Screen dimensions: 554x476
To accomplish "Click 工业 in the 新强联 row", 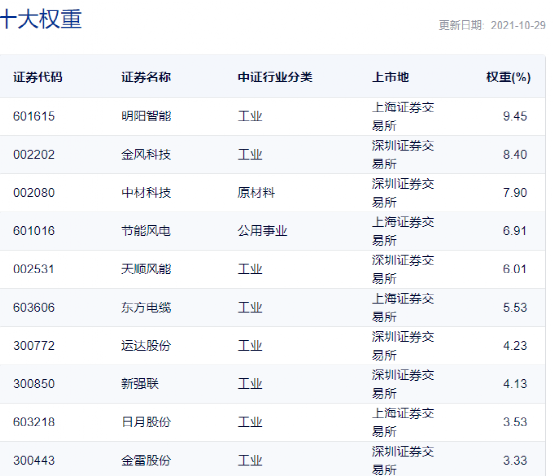I will pos(250,384).
